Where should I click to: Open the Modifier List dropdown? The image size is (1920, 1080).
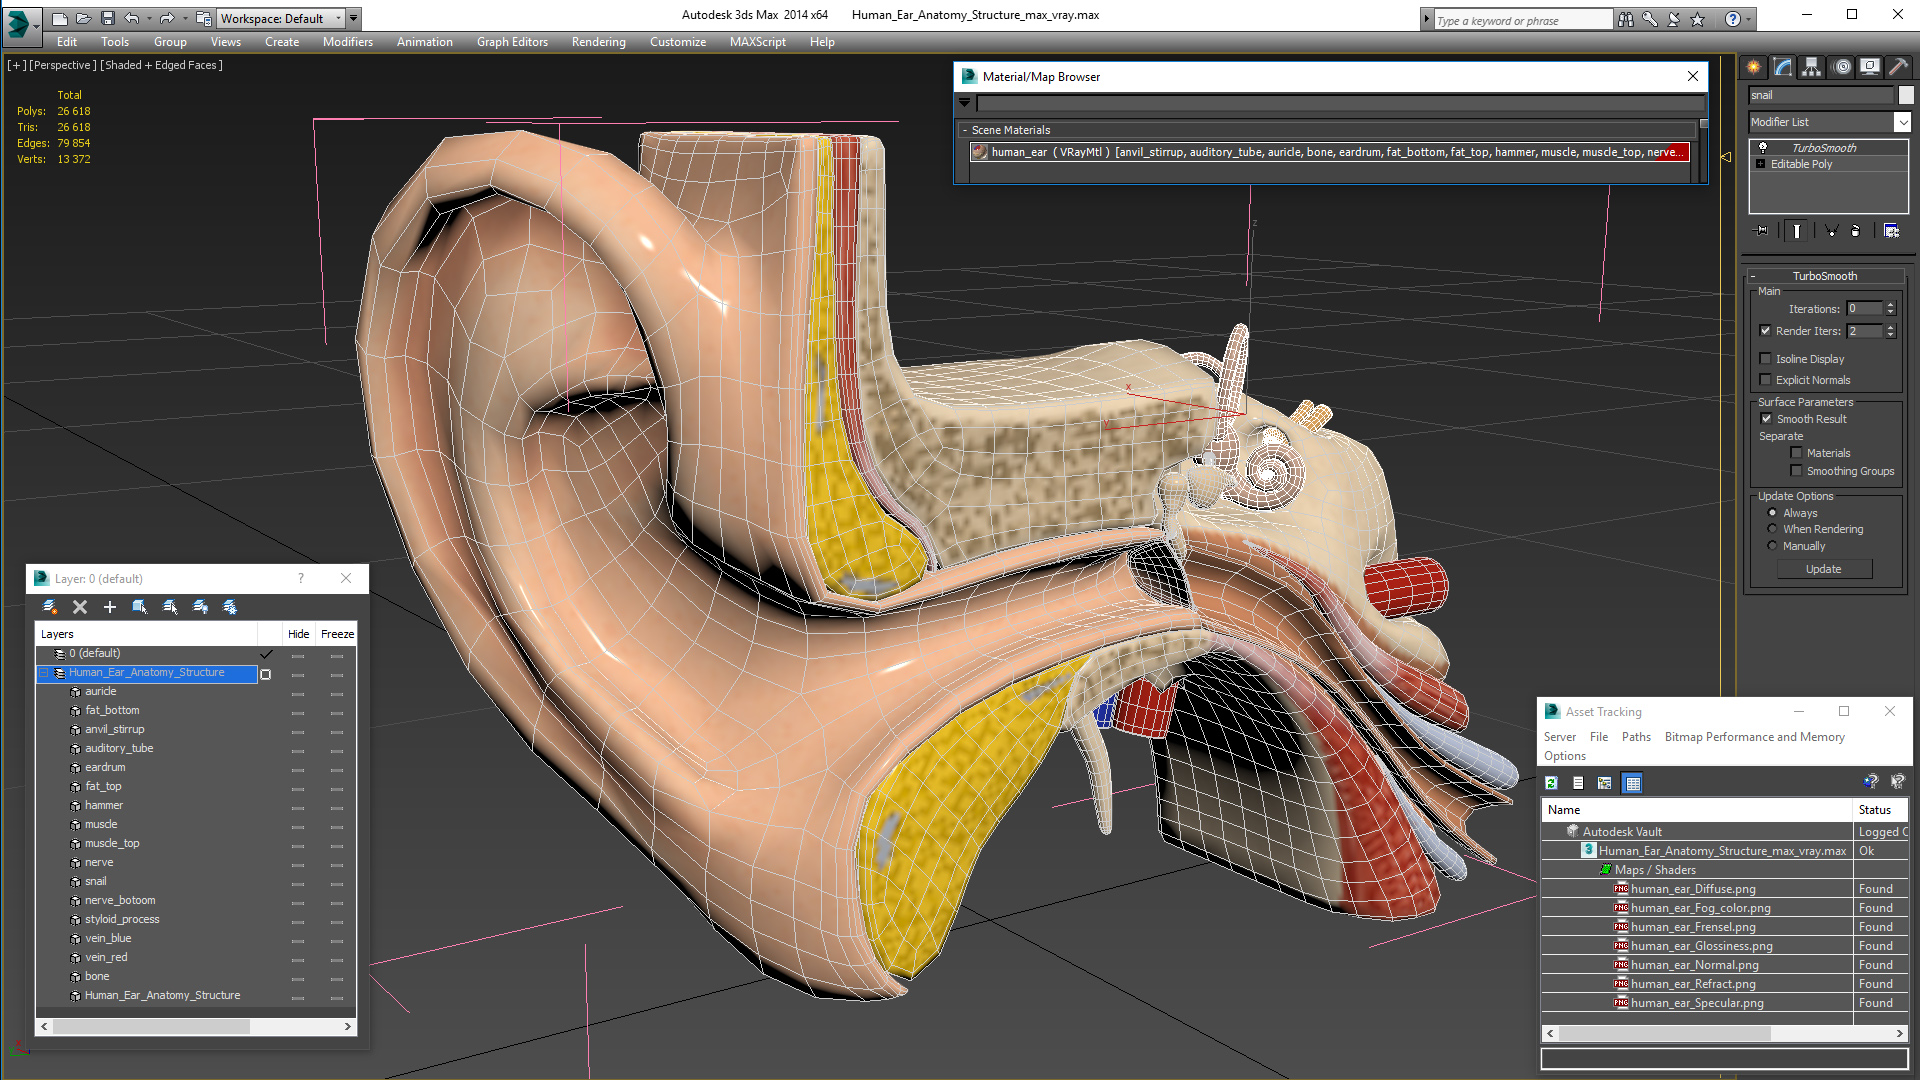(1901, 122)
